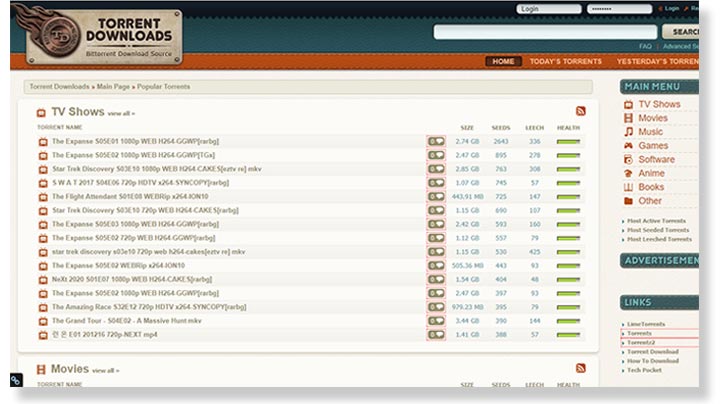Click the SEARCH button

click(x=681, y=32)
